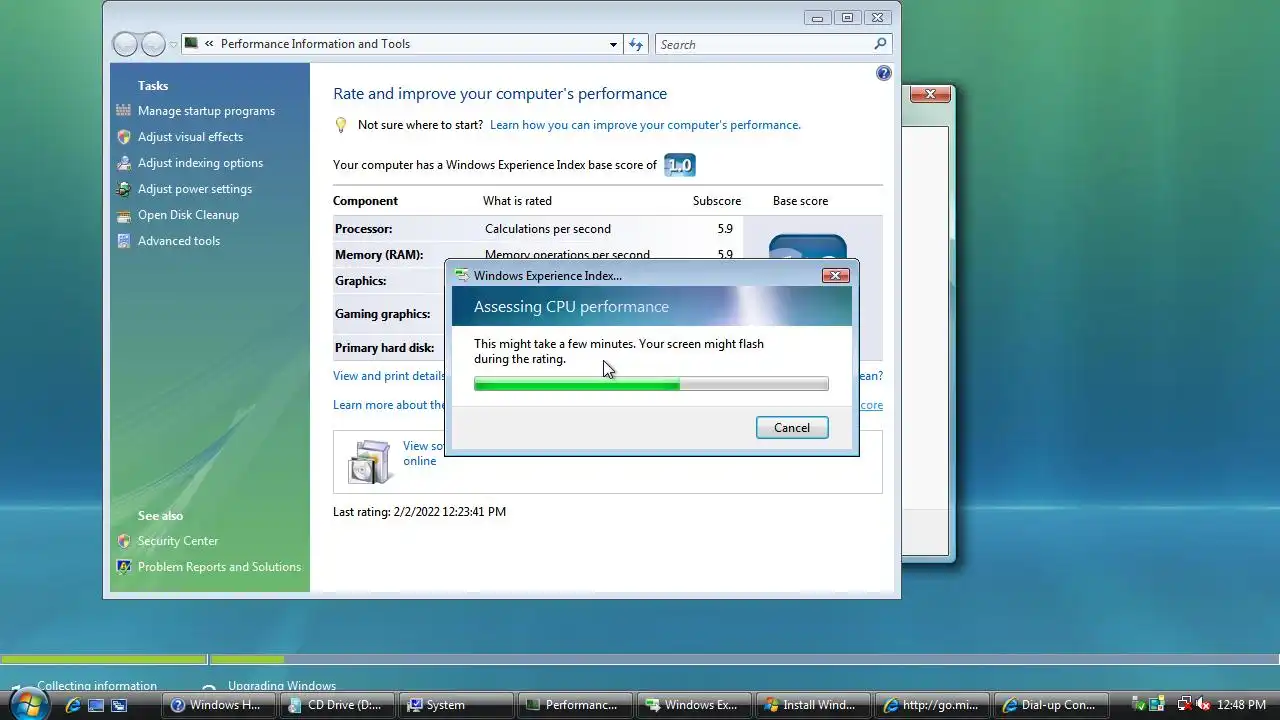The width and height of the screenshot is (1280, 720).
Task: Click the assessment progress bar
Action: (x=651, y=384)
